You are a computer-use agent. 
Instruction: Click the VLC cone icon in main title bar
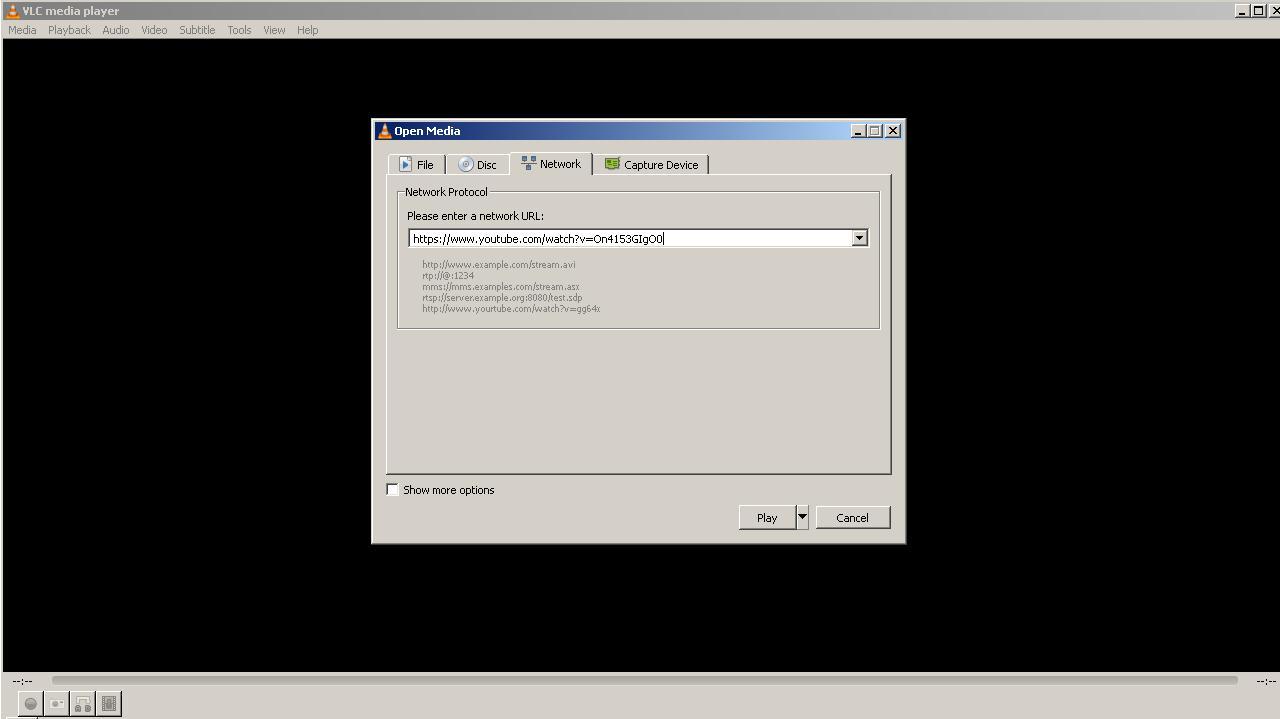(12, 11)
